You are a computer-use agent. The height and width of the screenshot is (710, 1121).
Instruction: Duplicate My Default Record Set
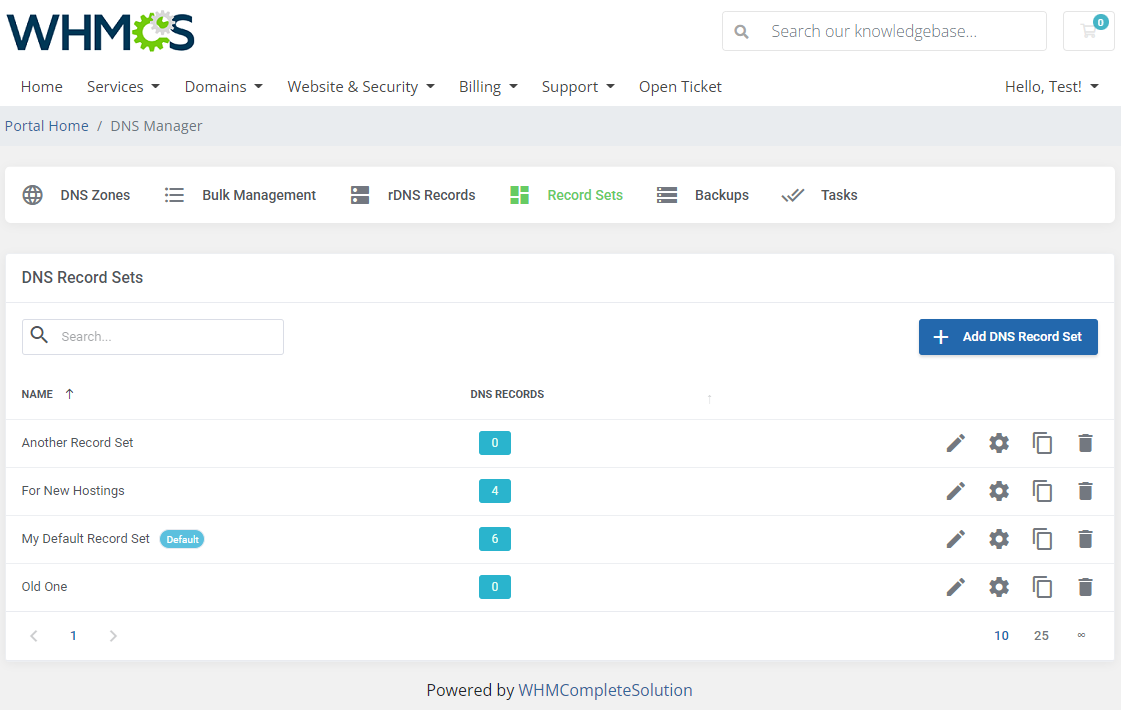1042,539
